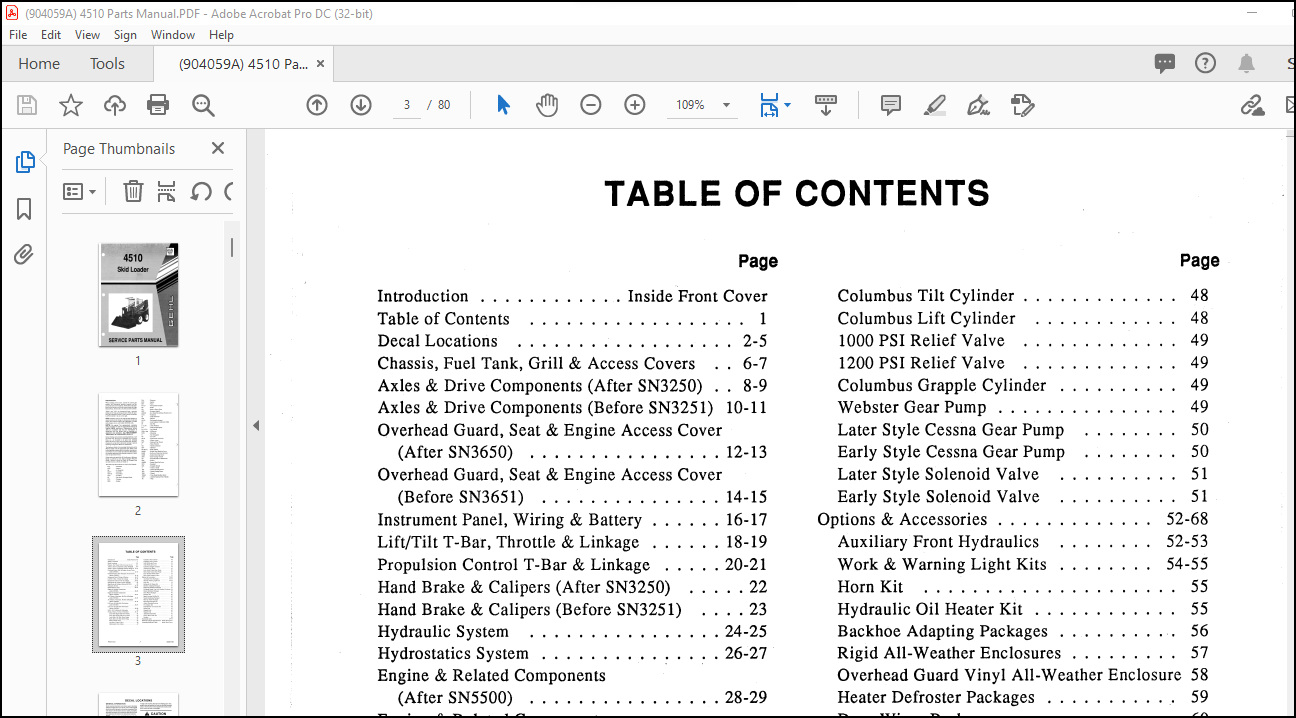The width and height of the screenshot is (1296, 718).
Task: Close the 4510 Parts Manual tab
Action: click(321, 64)
